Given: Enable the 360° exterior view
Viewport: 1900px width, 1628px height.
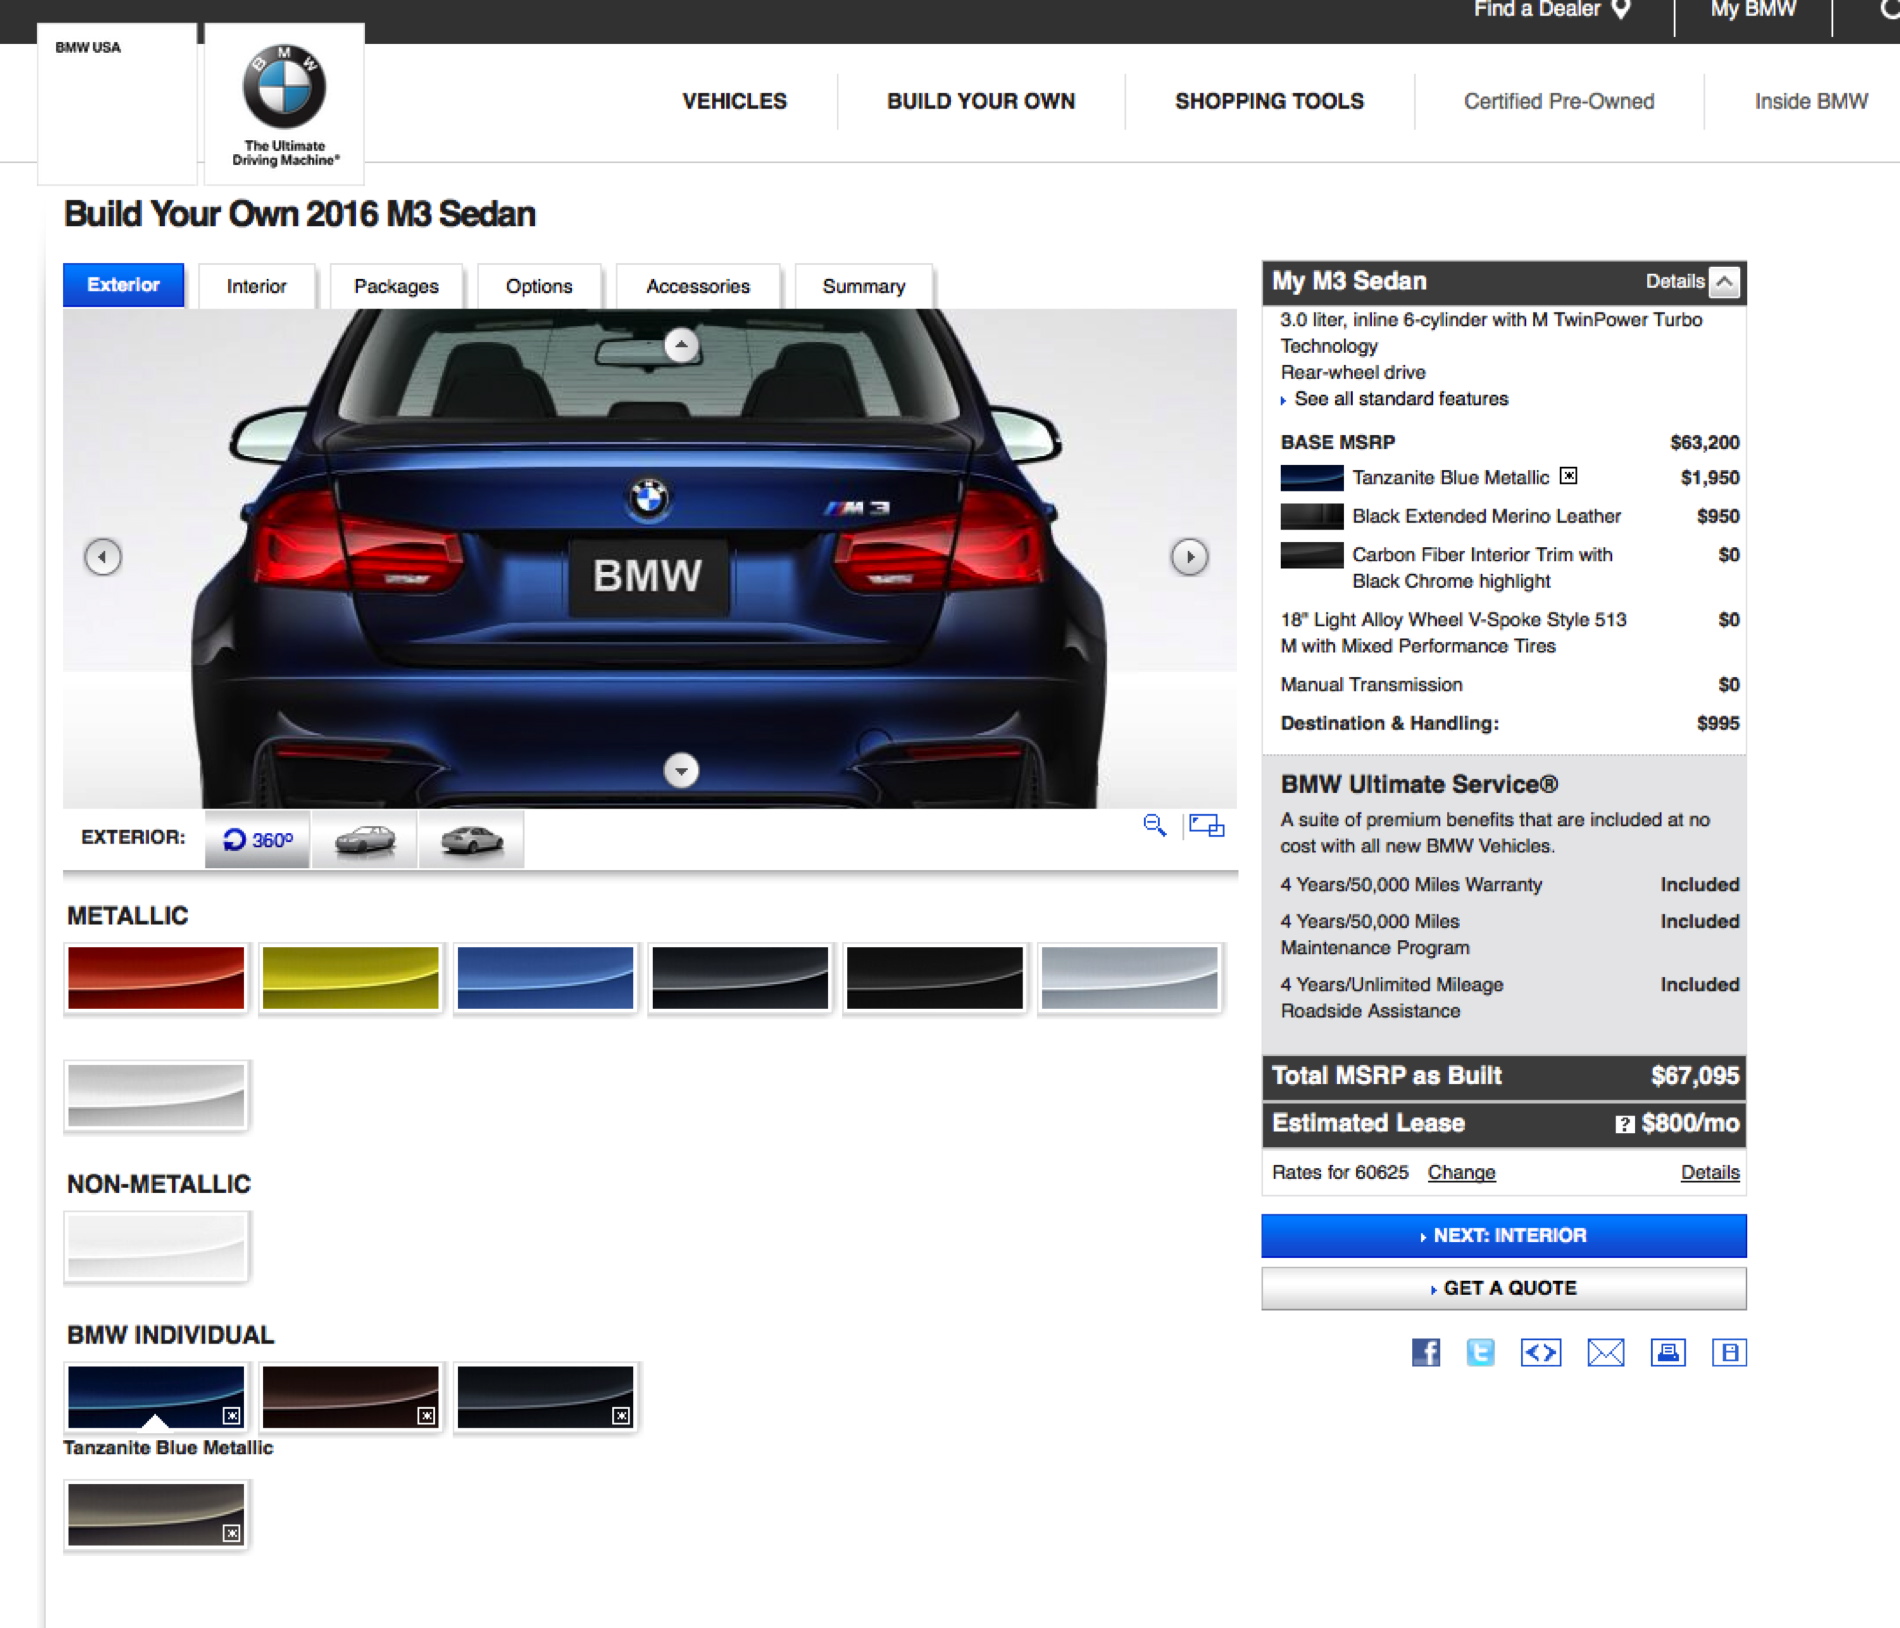Looking at the screenshot, I should point(257,840).
